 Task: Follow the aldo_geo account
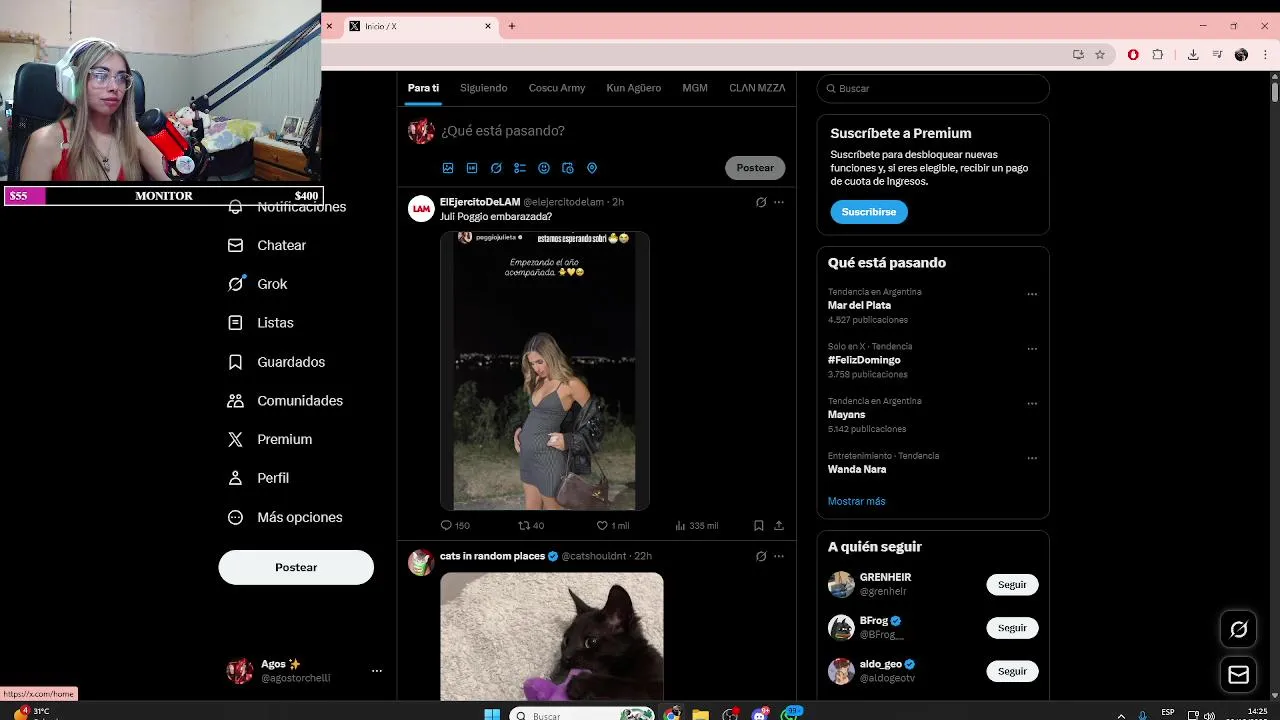1012,671
